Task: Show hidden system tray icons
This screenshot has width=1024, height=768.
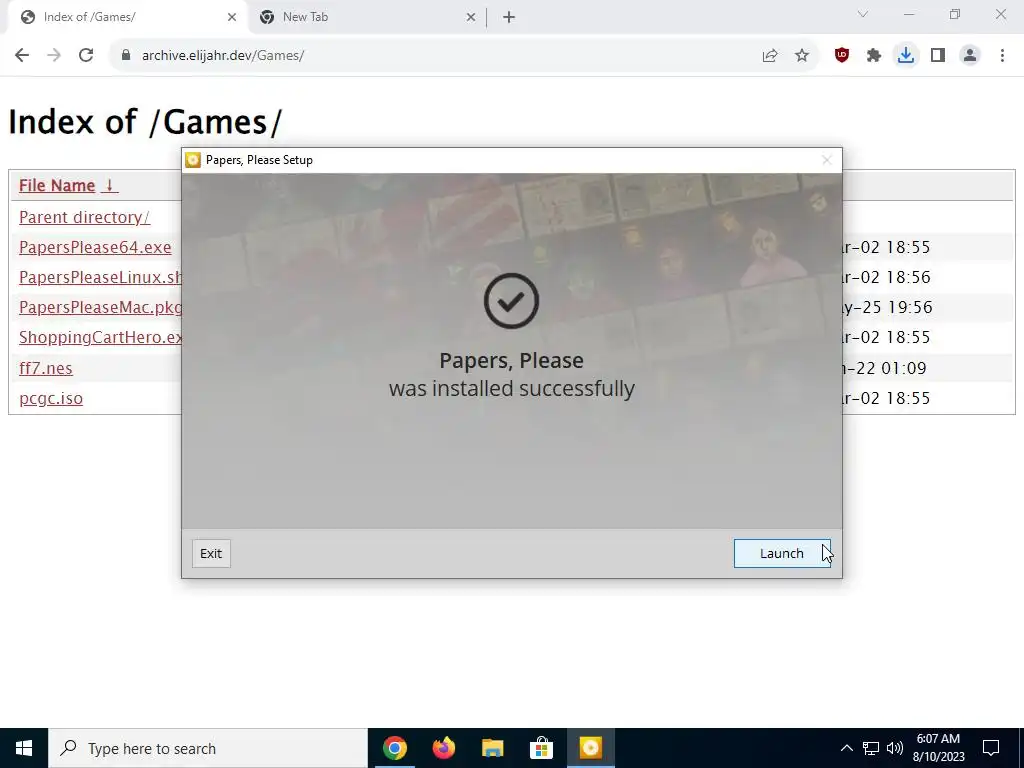Action: click(846, 748)
